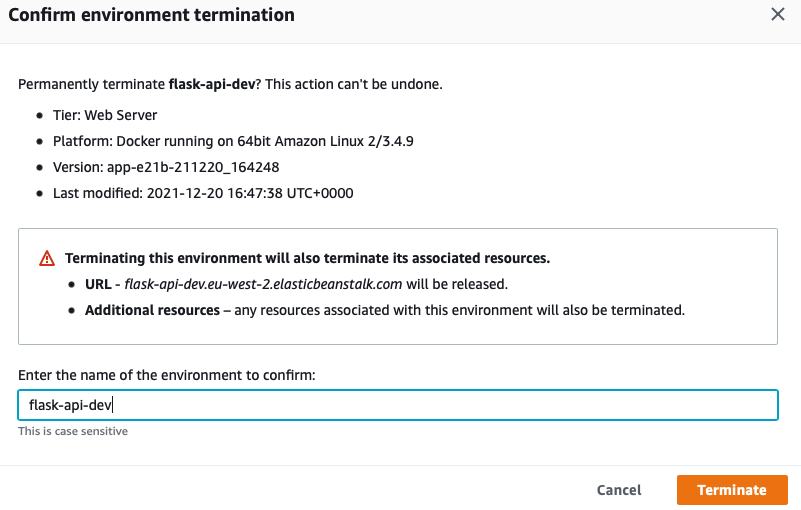Focus the environment name input field

tap(397, 405)
